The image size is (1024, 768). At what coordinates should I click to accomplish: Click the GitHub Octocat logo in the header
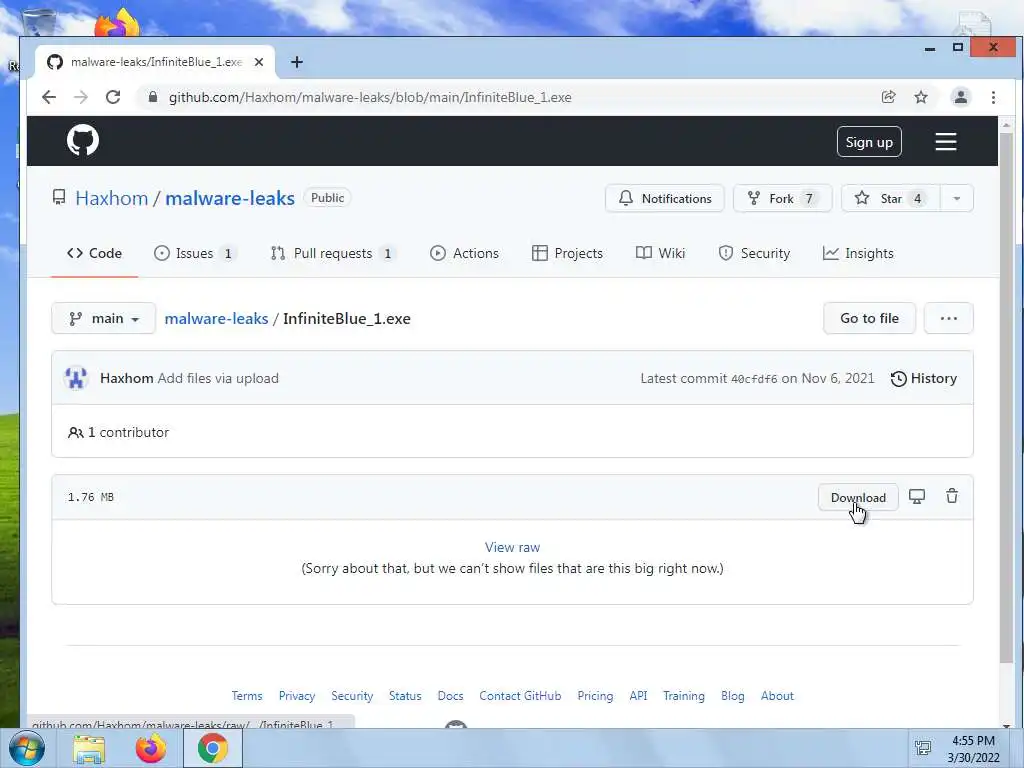(83, 140)
